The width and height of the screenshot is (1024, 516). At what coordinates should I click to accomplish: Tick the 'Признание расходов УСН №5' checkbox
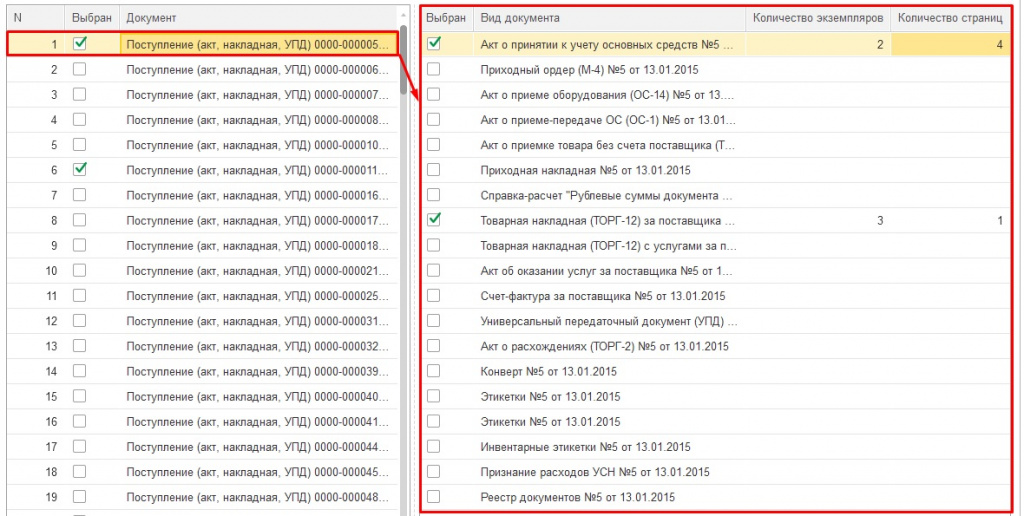click(434, 472)
